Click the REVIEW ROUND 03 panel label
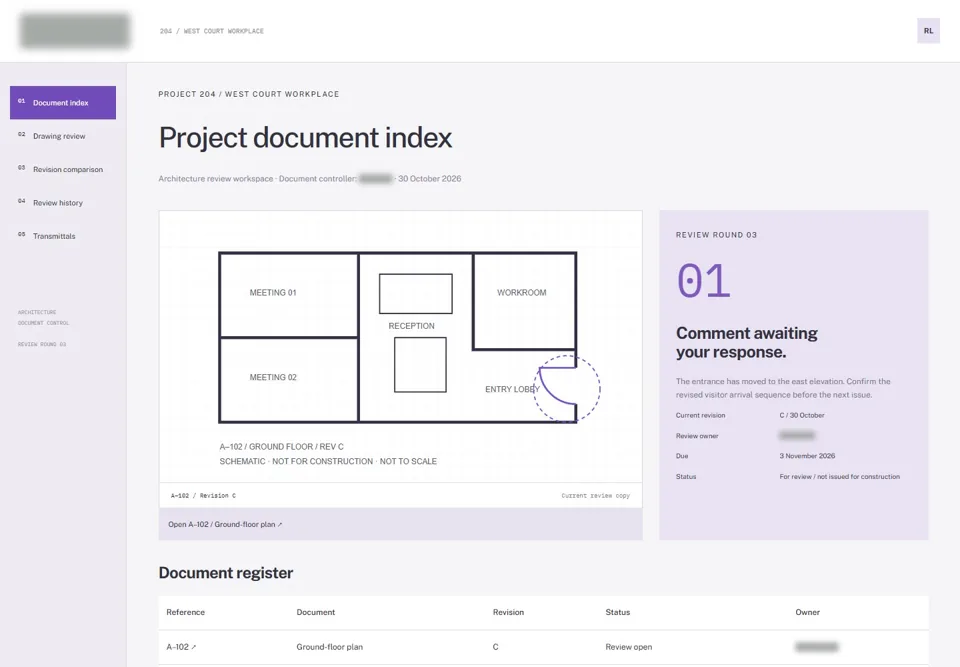960x667 pixels. (x=716, y=235)
